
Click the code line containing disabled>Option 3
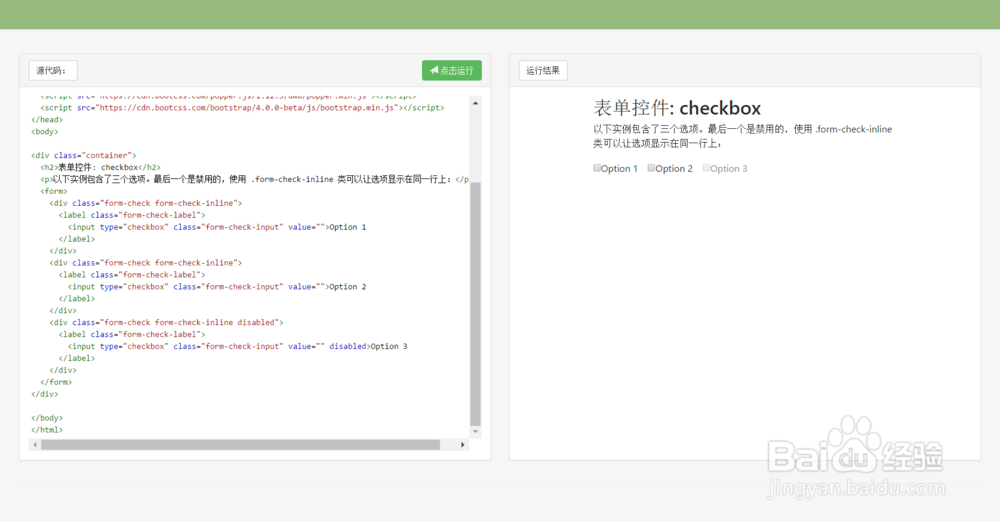237,347
